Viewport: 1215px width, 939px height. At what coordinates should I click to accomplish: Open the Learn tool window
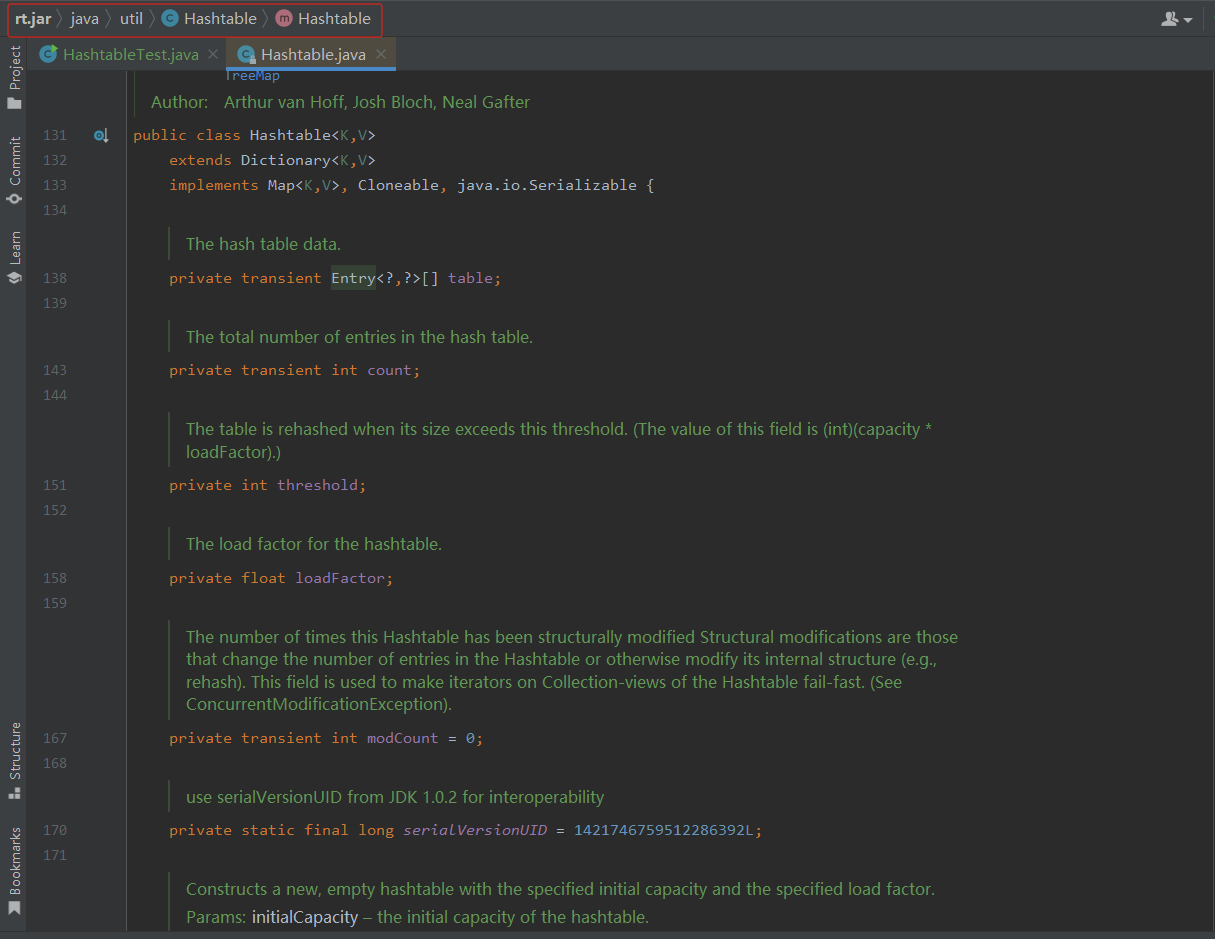point(14,258)
